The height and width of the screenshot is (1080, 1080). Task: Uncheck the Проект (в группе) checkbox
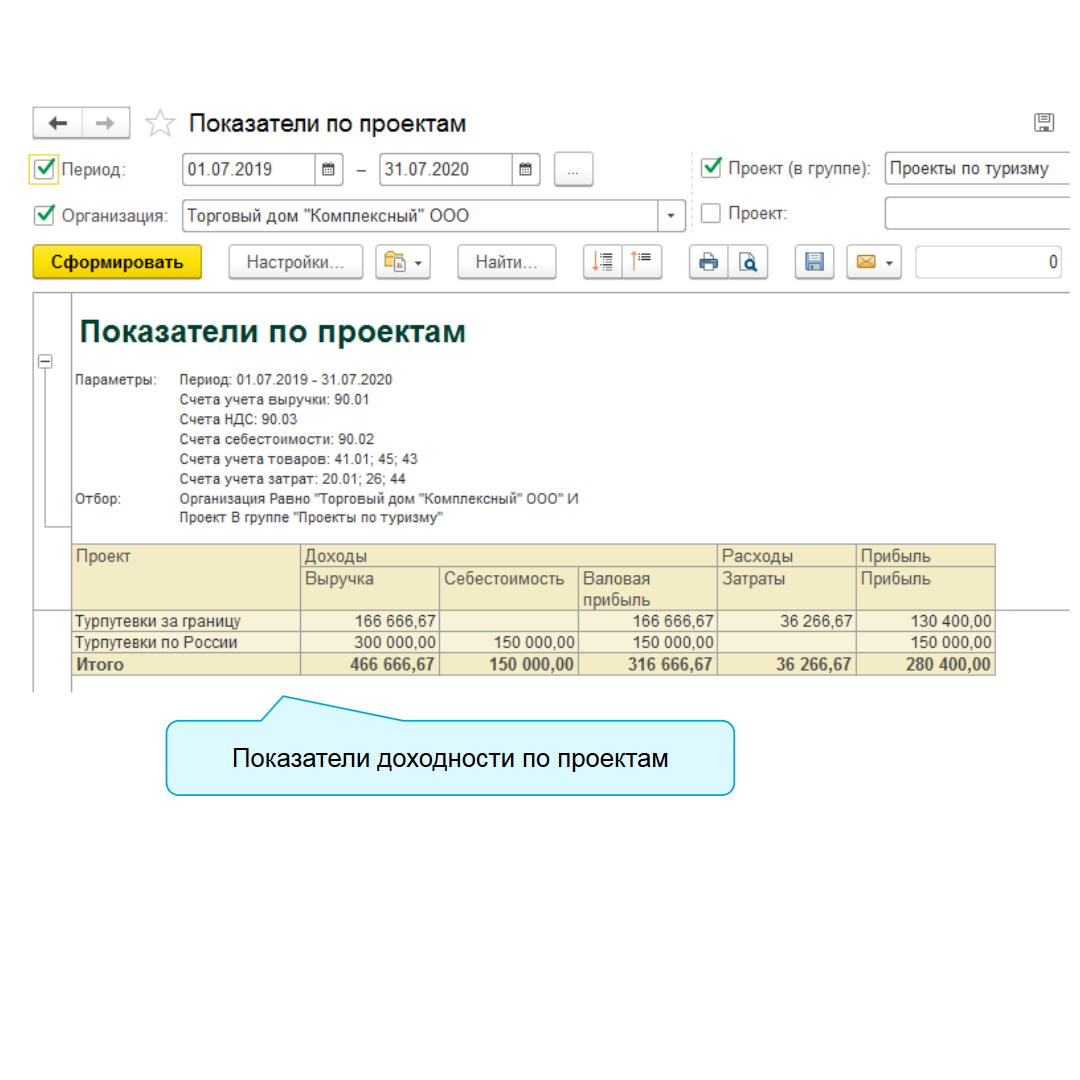[711, 167]
